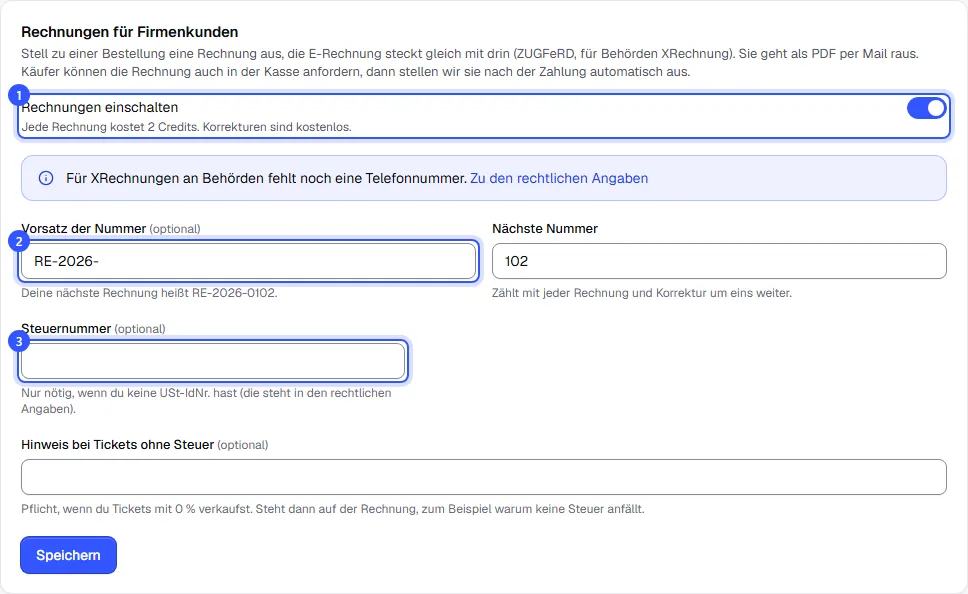Click the Speichern button
The height and width of the screenshot is (594, 968).
click(x=69, y=555)
